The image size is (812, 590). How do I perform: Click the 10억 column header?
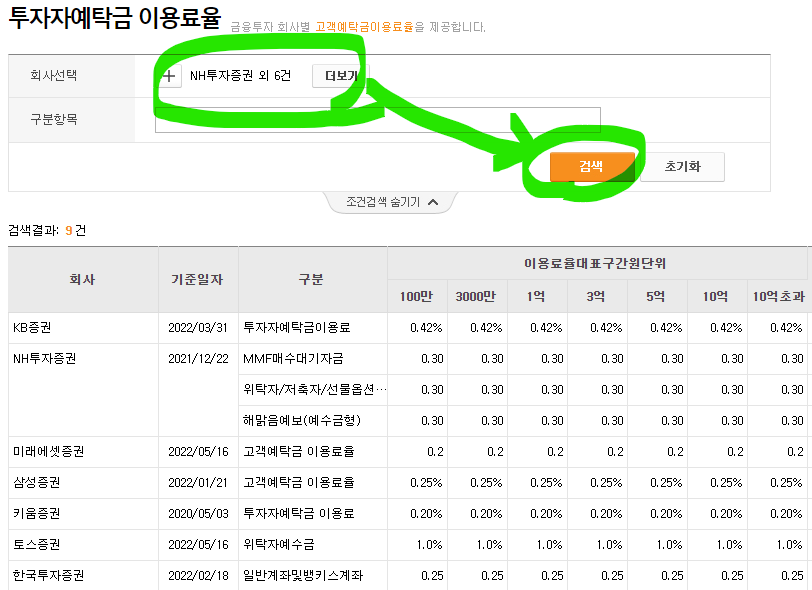[x=717, y=296]
